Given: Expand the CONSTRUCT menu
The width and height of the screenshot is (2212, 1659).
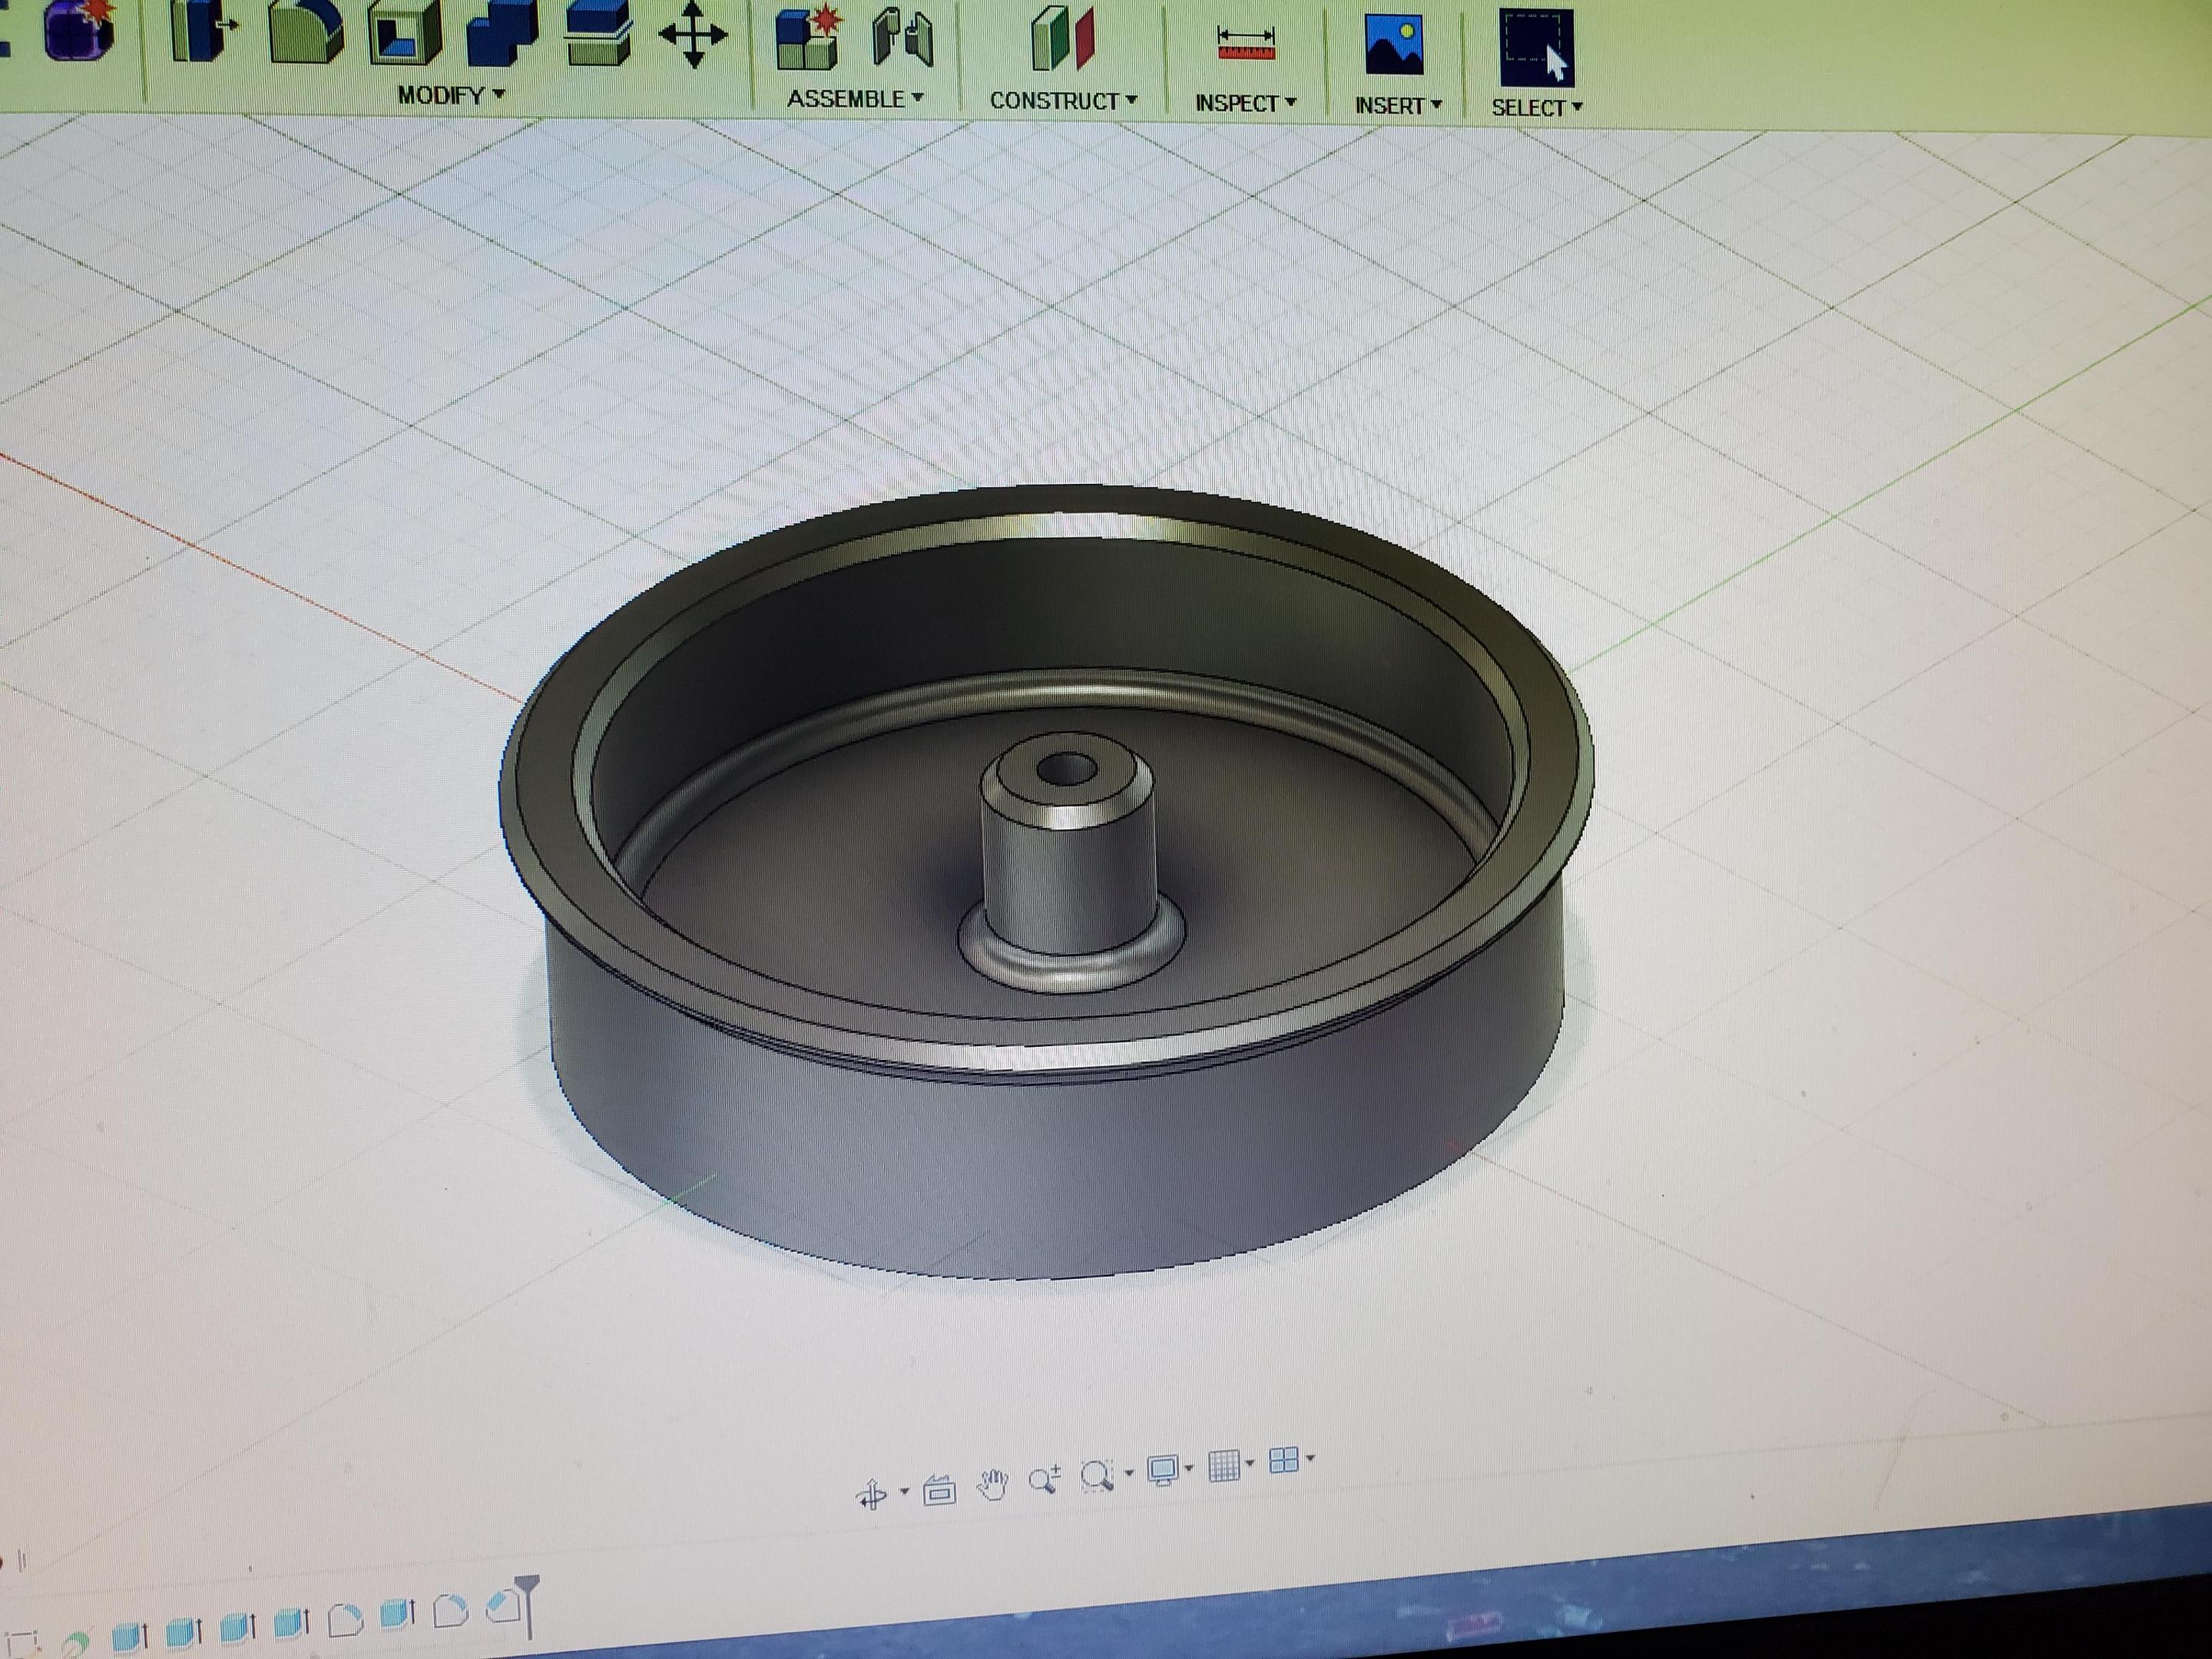Looking at the screenshot, I should tap(1063, 101).
